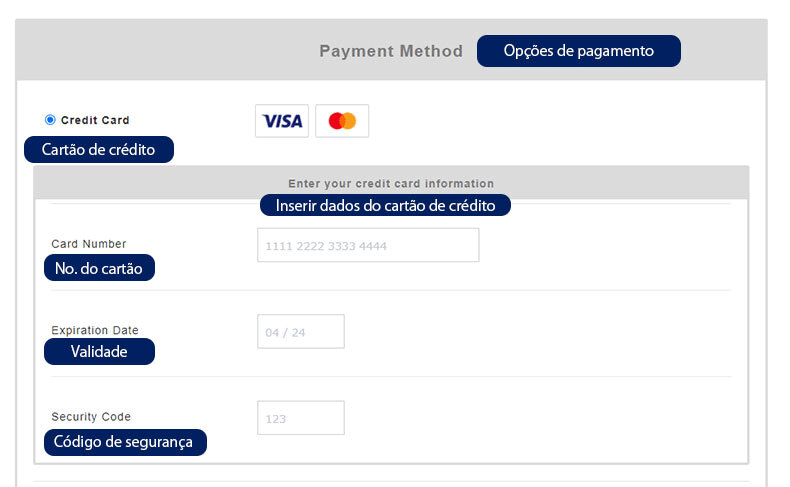Click the Mastercard logo
The image size is (790, 487).
(342, 121)
